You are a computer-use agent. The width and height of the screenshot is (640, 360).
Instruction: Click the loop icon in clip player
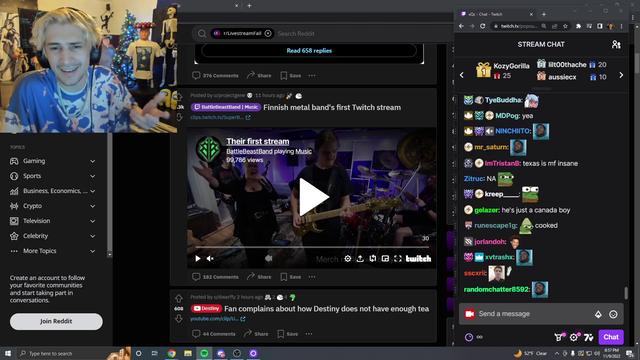(373, 259)
